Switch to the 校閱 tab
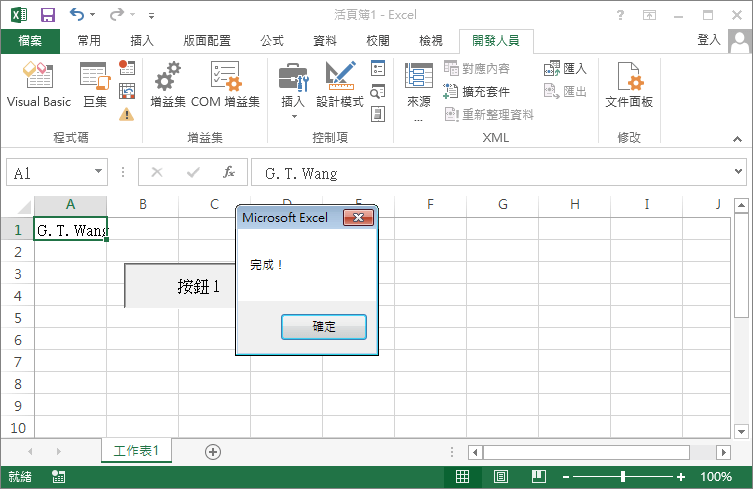Screen dimensions: 753x489 pos(377,41)
